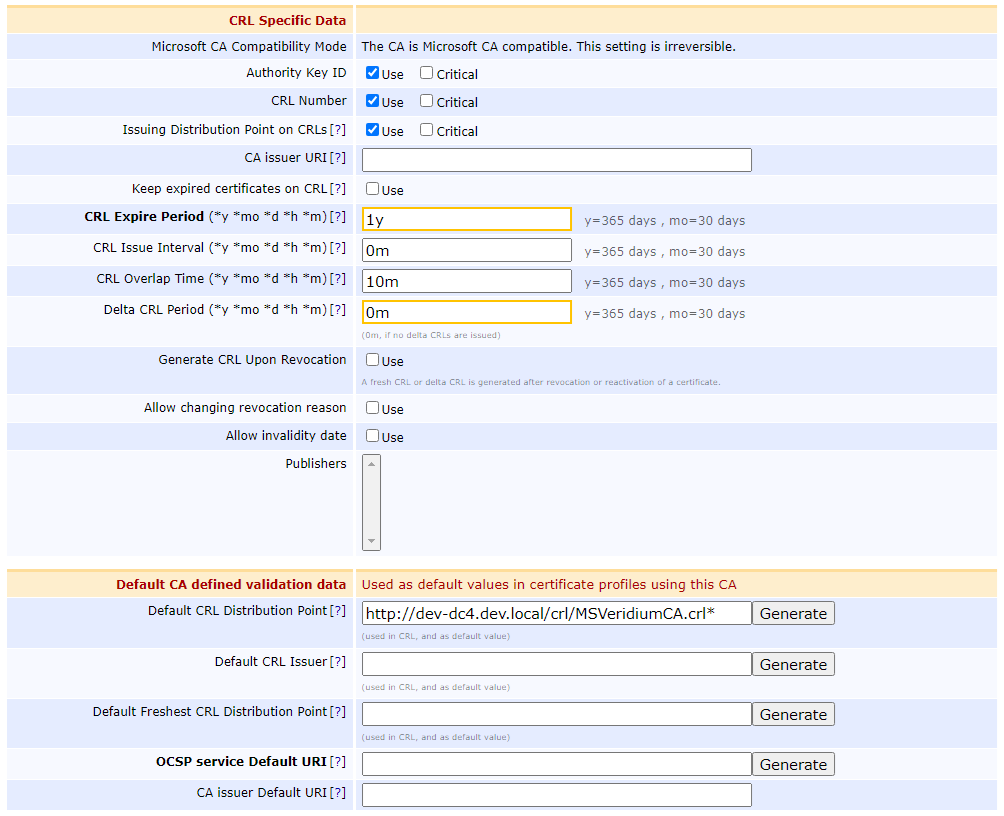1004x816 pixels.
Task: Open help [?] for CA issuer URI
Action: [x=338, y=158]
